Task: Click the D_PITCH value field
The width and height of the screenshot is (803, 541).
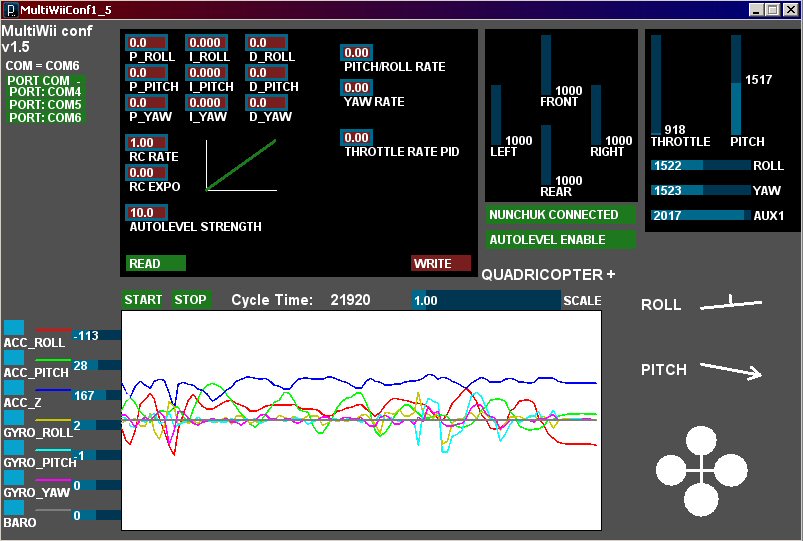Action: 267,72
